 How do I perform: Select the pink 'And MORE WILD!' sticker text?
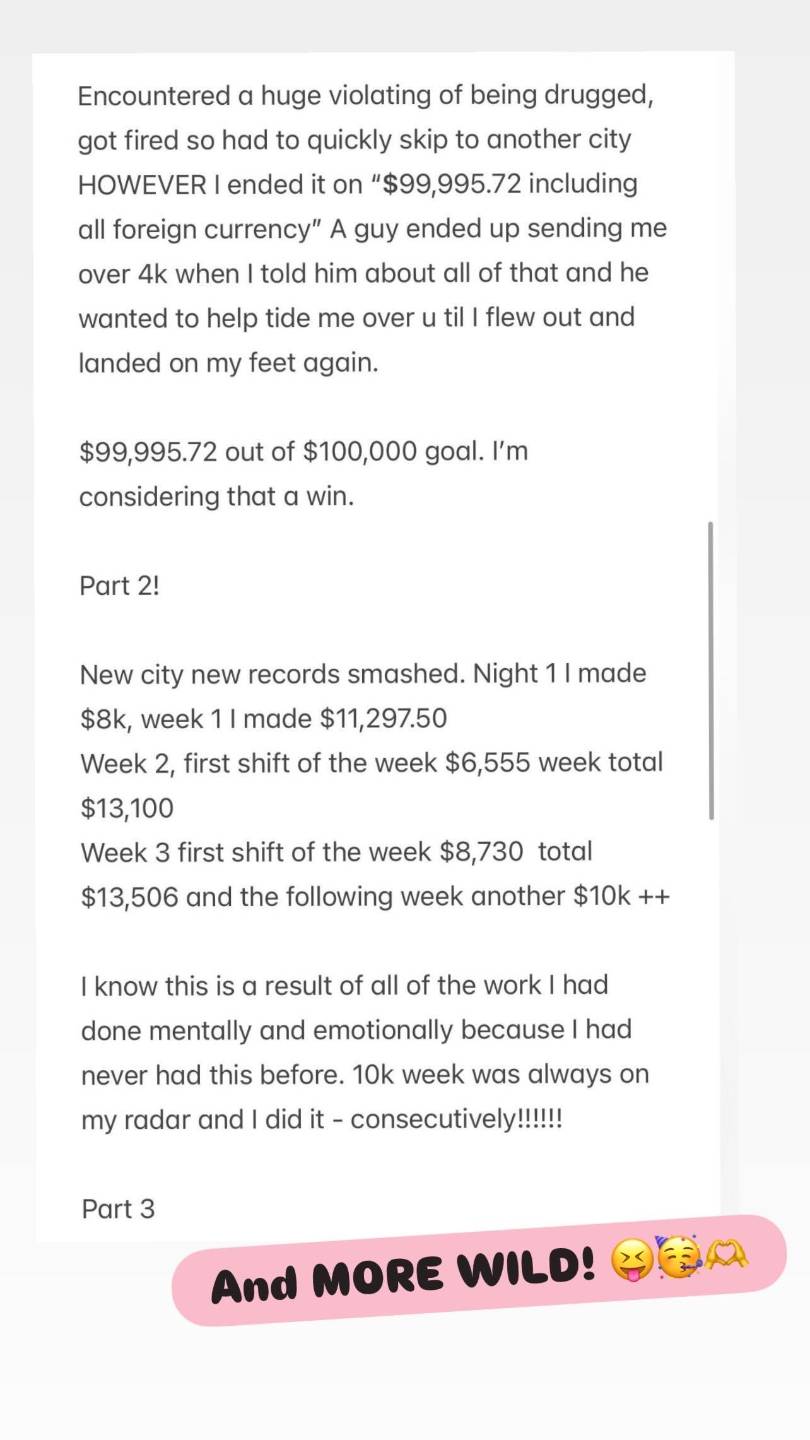click(404, 1278)
